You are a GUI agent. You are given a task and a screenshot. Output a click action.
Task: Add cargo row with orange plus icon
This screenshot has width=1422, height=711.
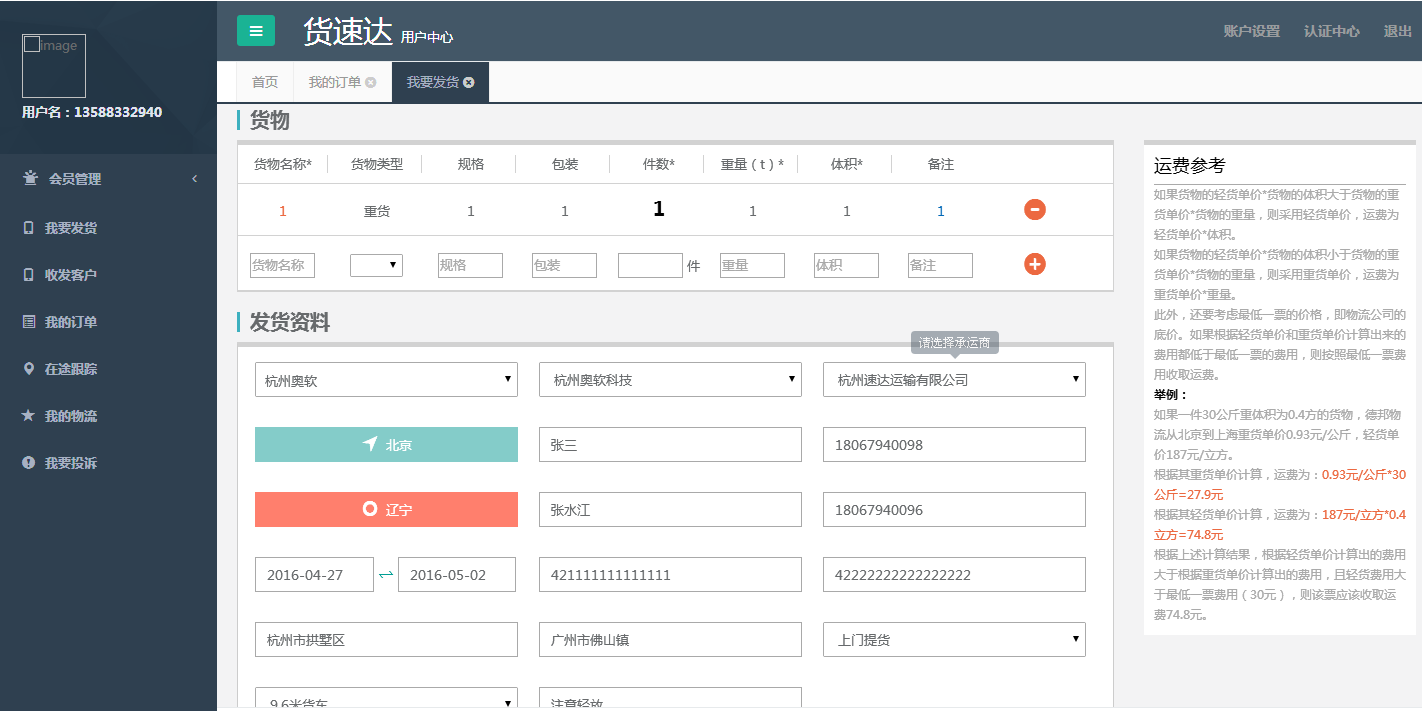pyautogui.click(x=1035, y=264)
